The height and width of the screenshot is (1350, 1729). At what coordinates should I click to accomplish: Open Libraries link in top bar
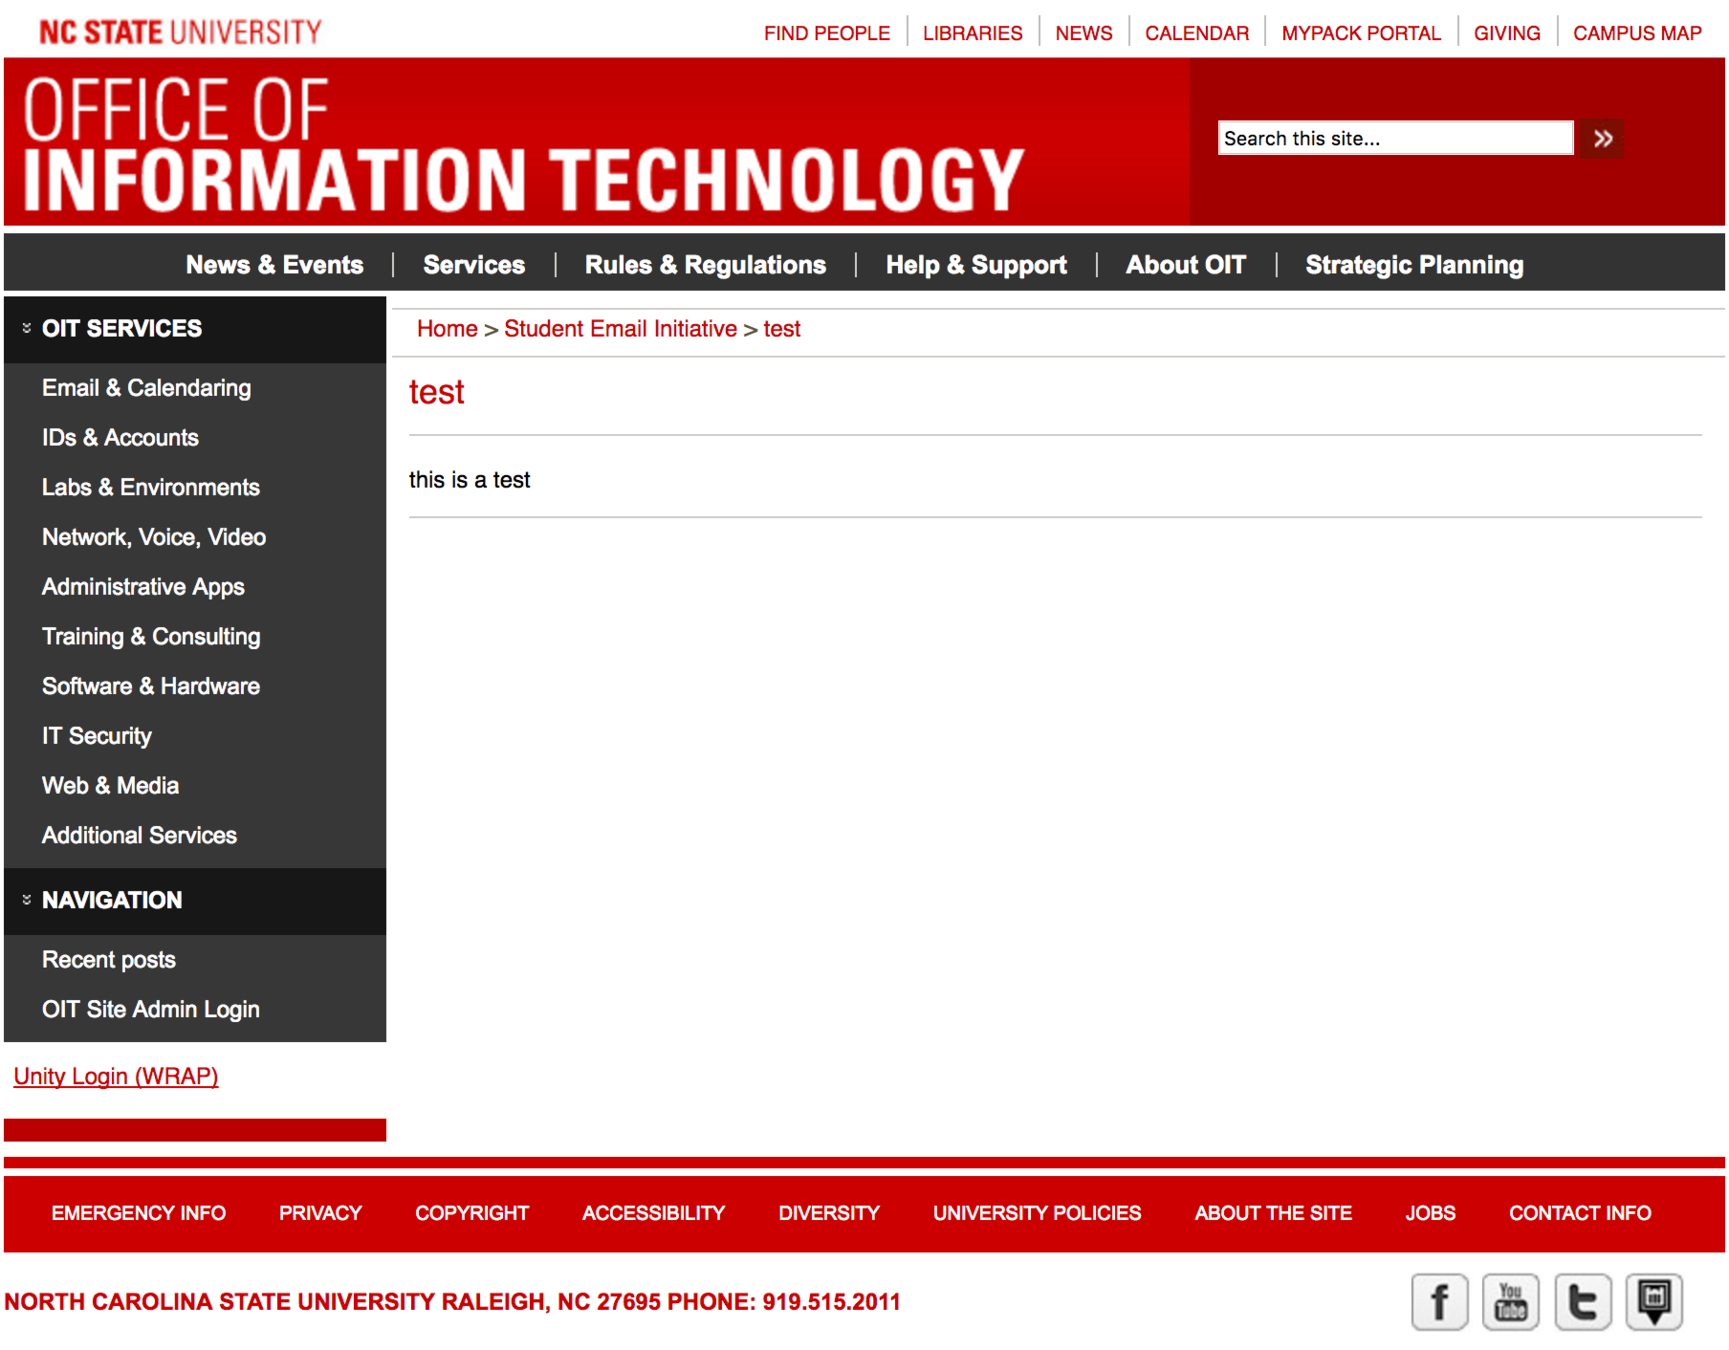[x=972, y=33]
